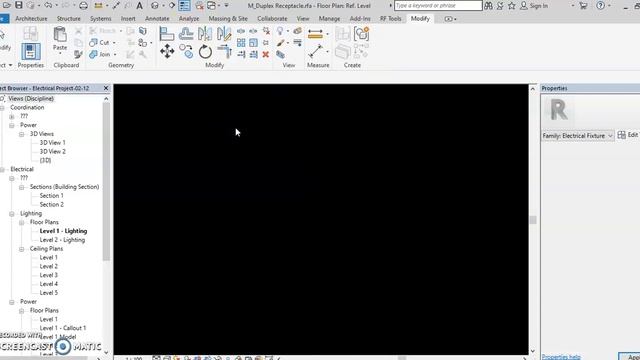The height and width of the screenshot is (360, 640).
Task: Open the 3D View 1 tree item
Action: coord(53,143)
